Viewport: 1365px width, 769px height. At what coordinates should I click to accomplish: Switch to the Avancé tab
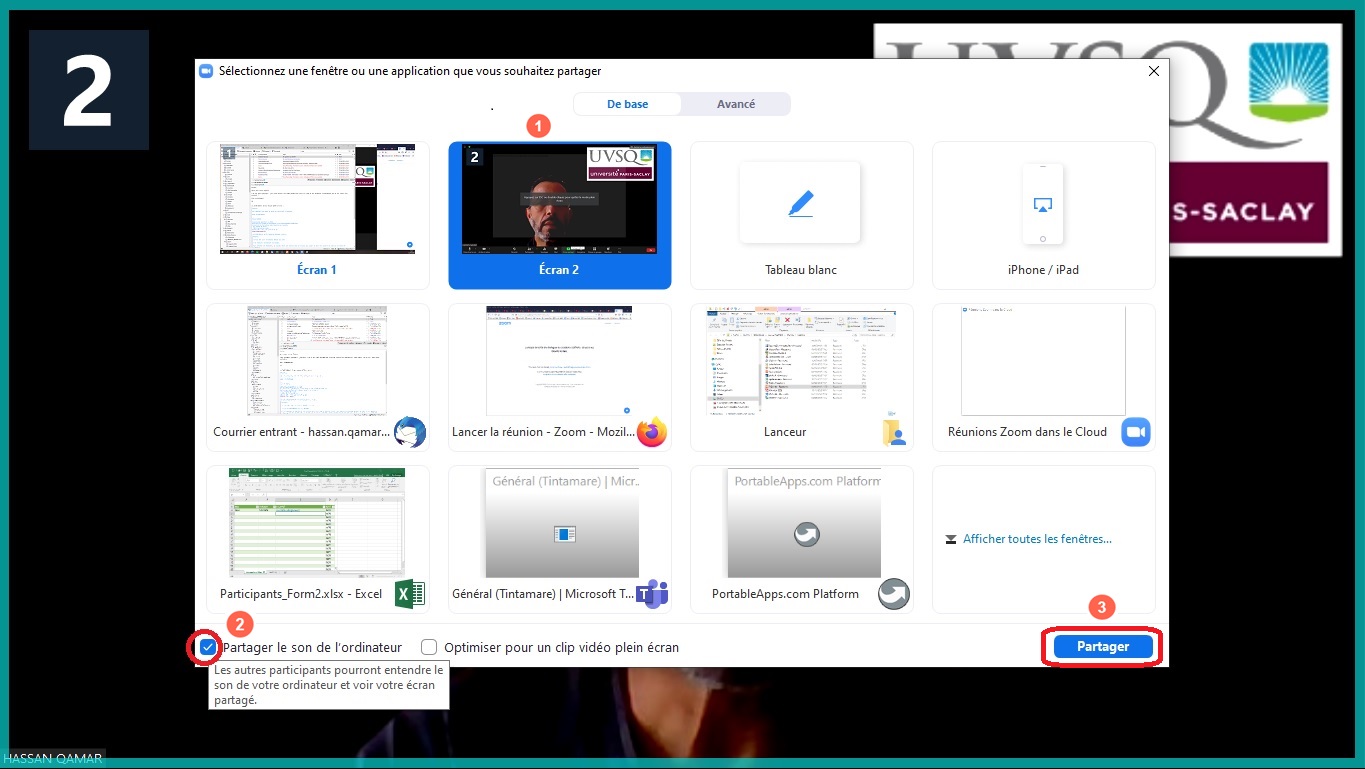[x=736, y=104]
